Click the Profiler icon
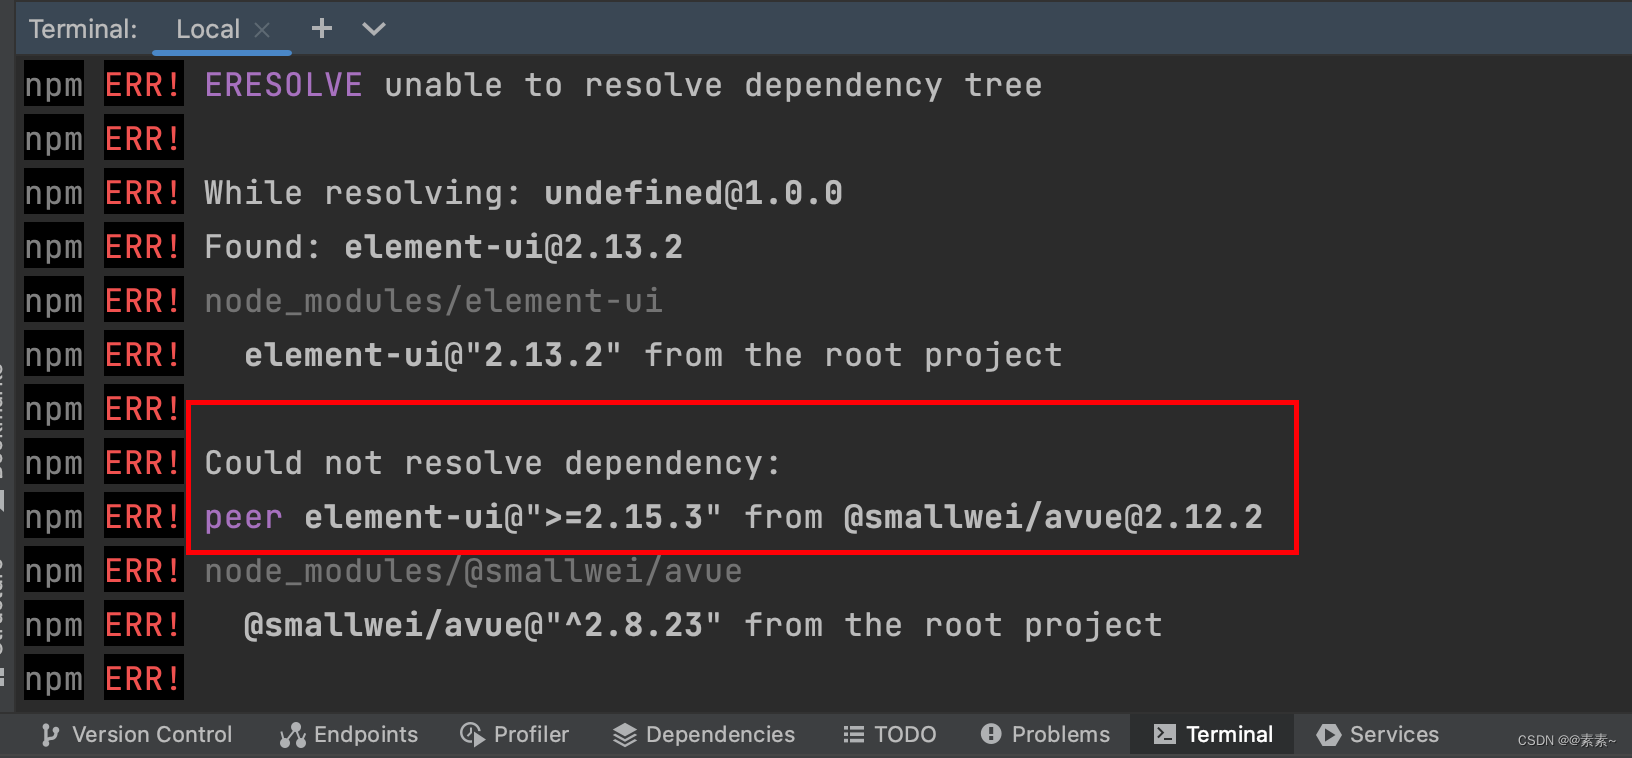 (472, 735)
